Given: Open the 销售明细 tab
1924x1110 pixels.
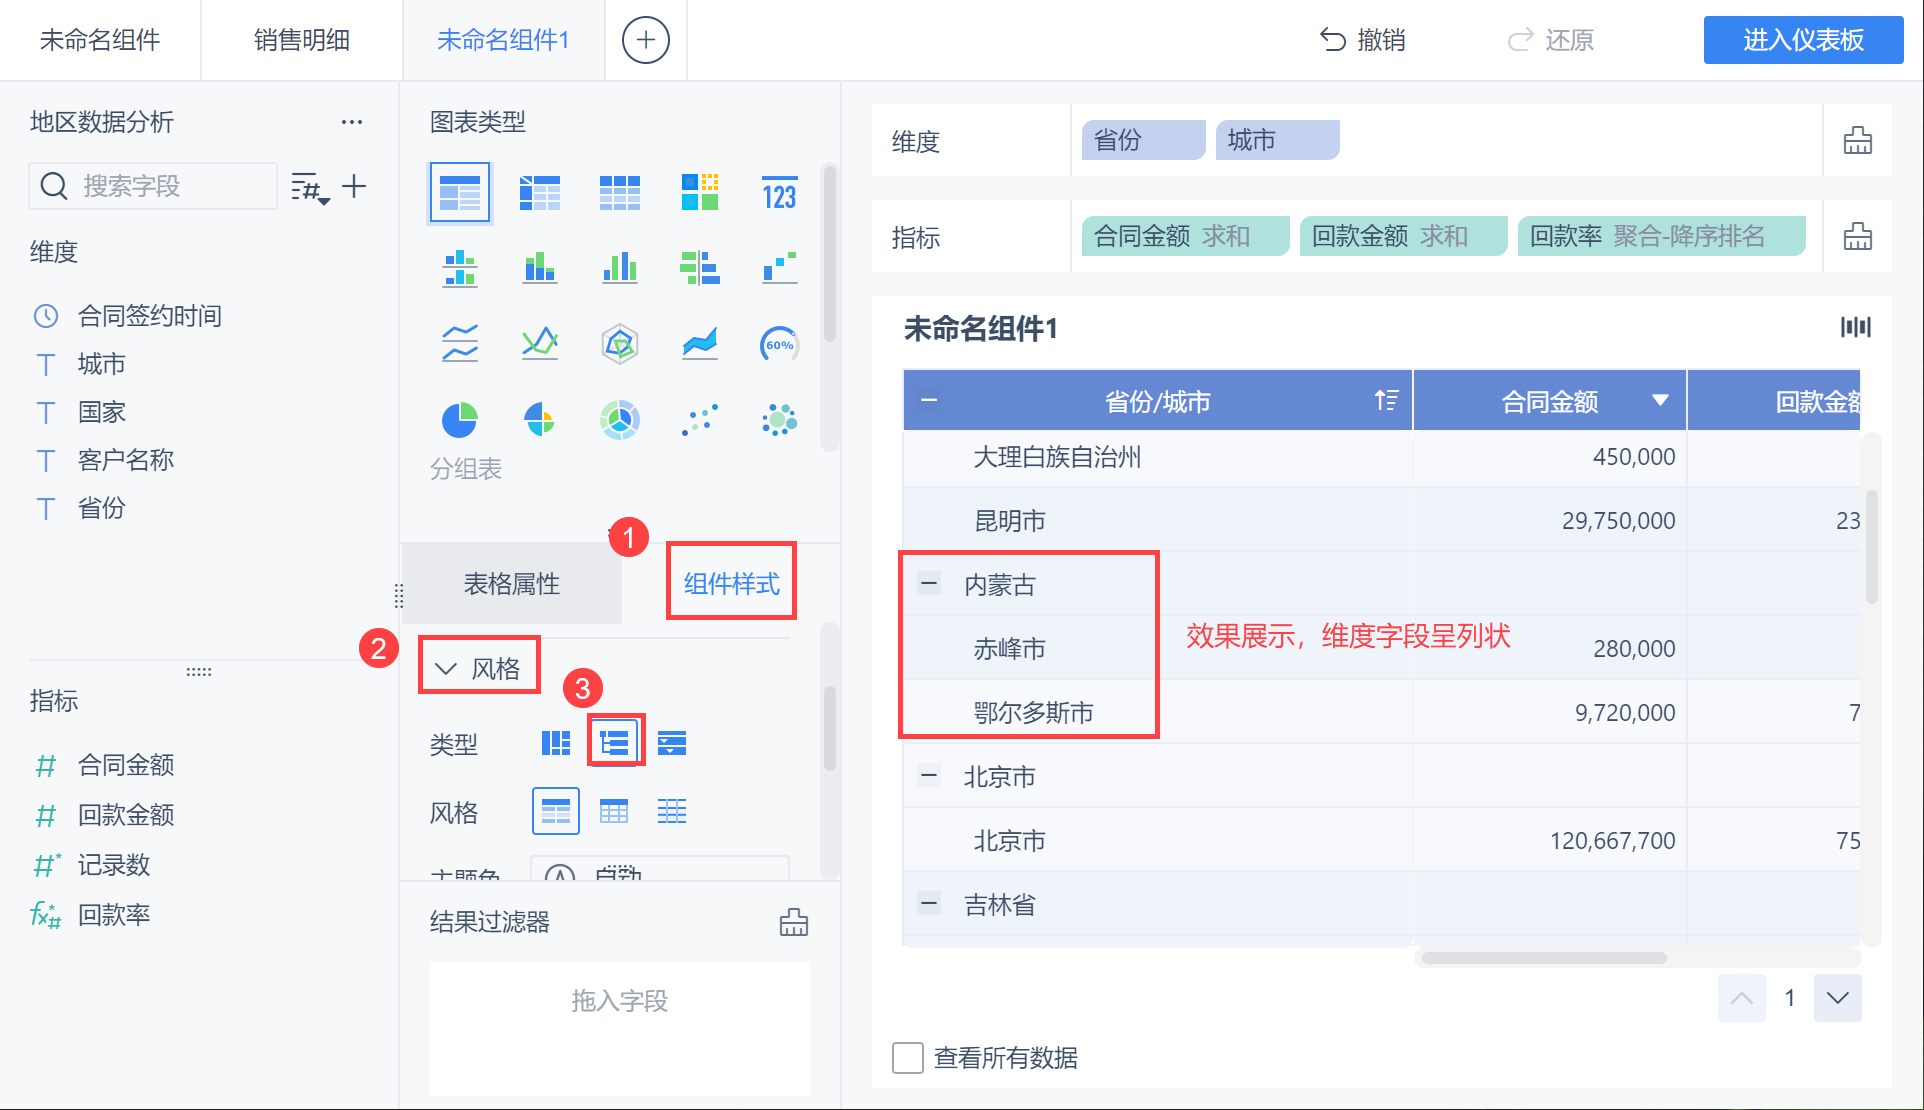Looking at the screenshot, I should (x=301, y=40).
